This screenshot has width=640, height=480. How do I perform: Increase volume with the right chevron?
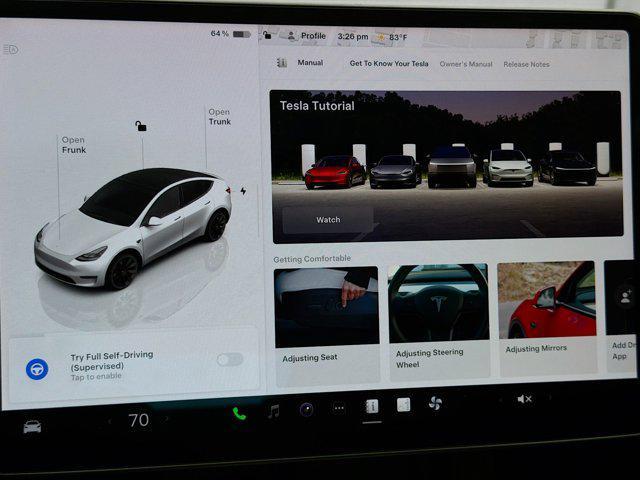pos(550,397)
